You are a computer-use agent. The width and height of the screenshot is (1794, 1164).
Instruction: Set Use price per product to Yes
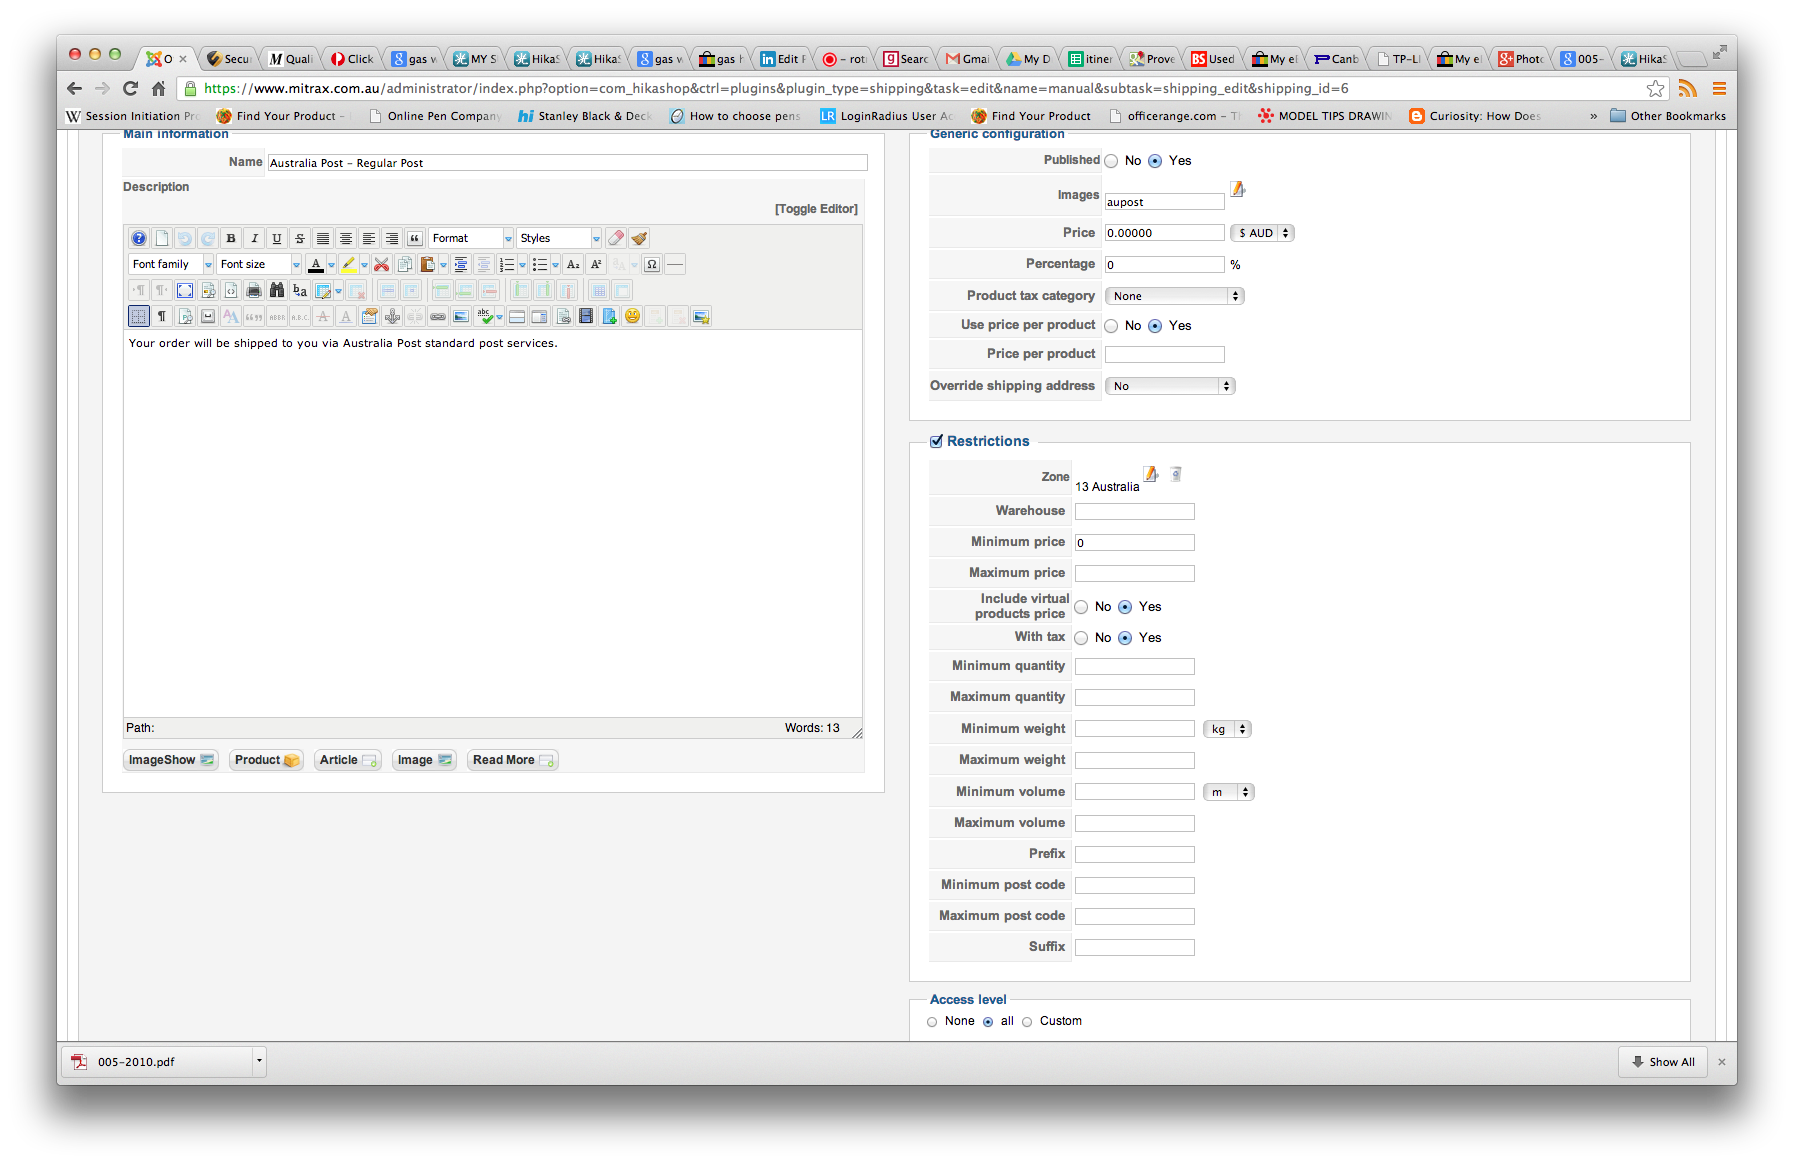1155,326
